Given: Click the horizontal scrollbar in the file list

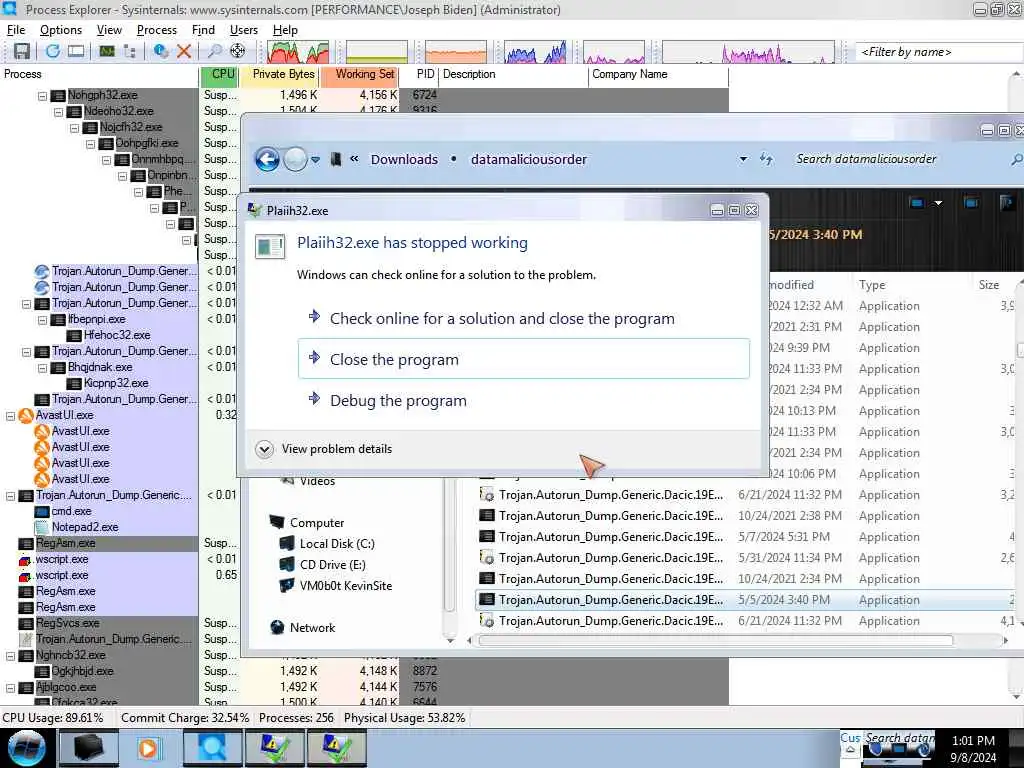Looking at the screenshot, I should tap(715, 641).
